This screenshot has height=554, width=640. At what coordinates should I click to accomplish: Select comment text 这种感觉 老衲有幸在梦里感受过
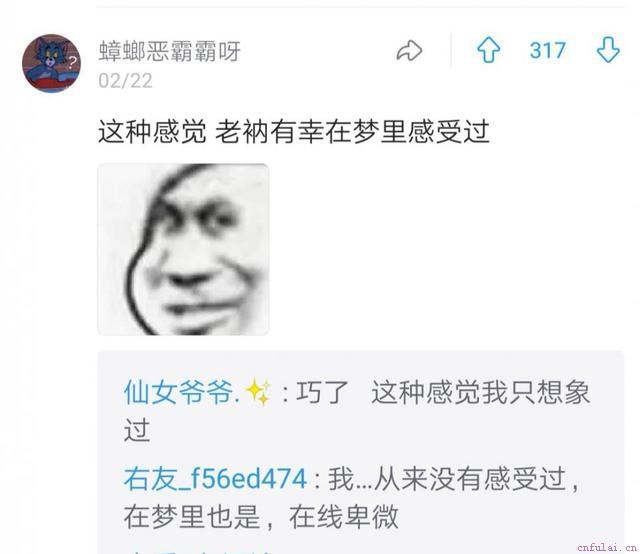pos(294,132)
